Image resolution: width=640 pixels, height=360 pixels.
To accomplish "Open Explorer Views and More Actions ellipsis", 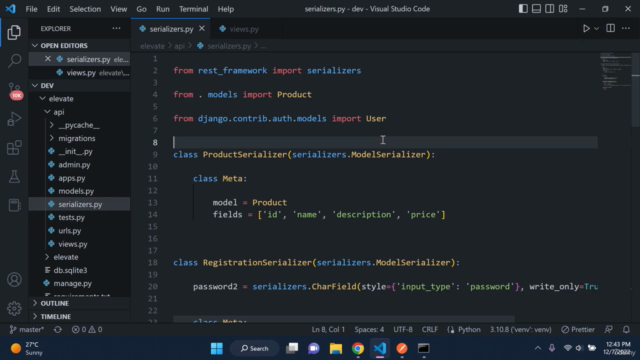I will point(116,28).
